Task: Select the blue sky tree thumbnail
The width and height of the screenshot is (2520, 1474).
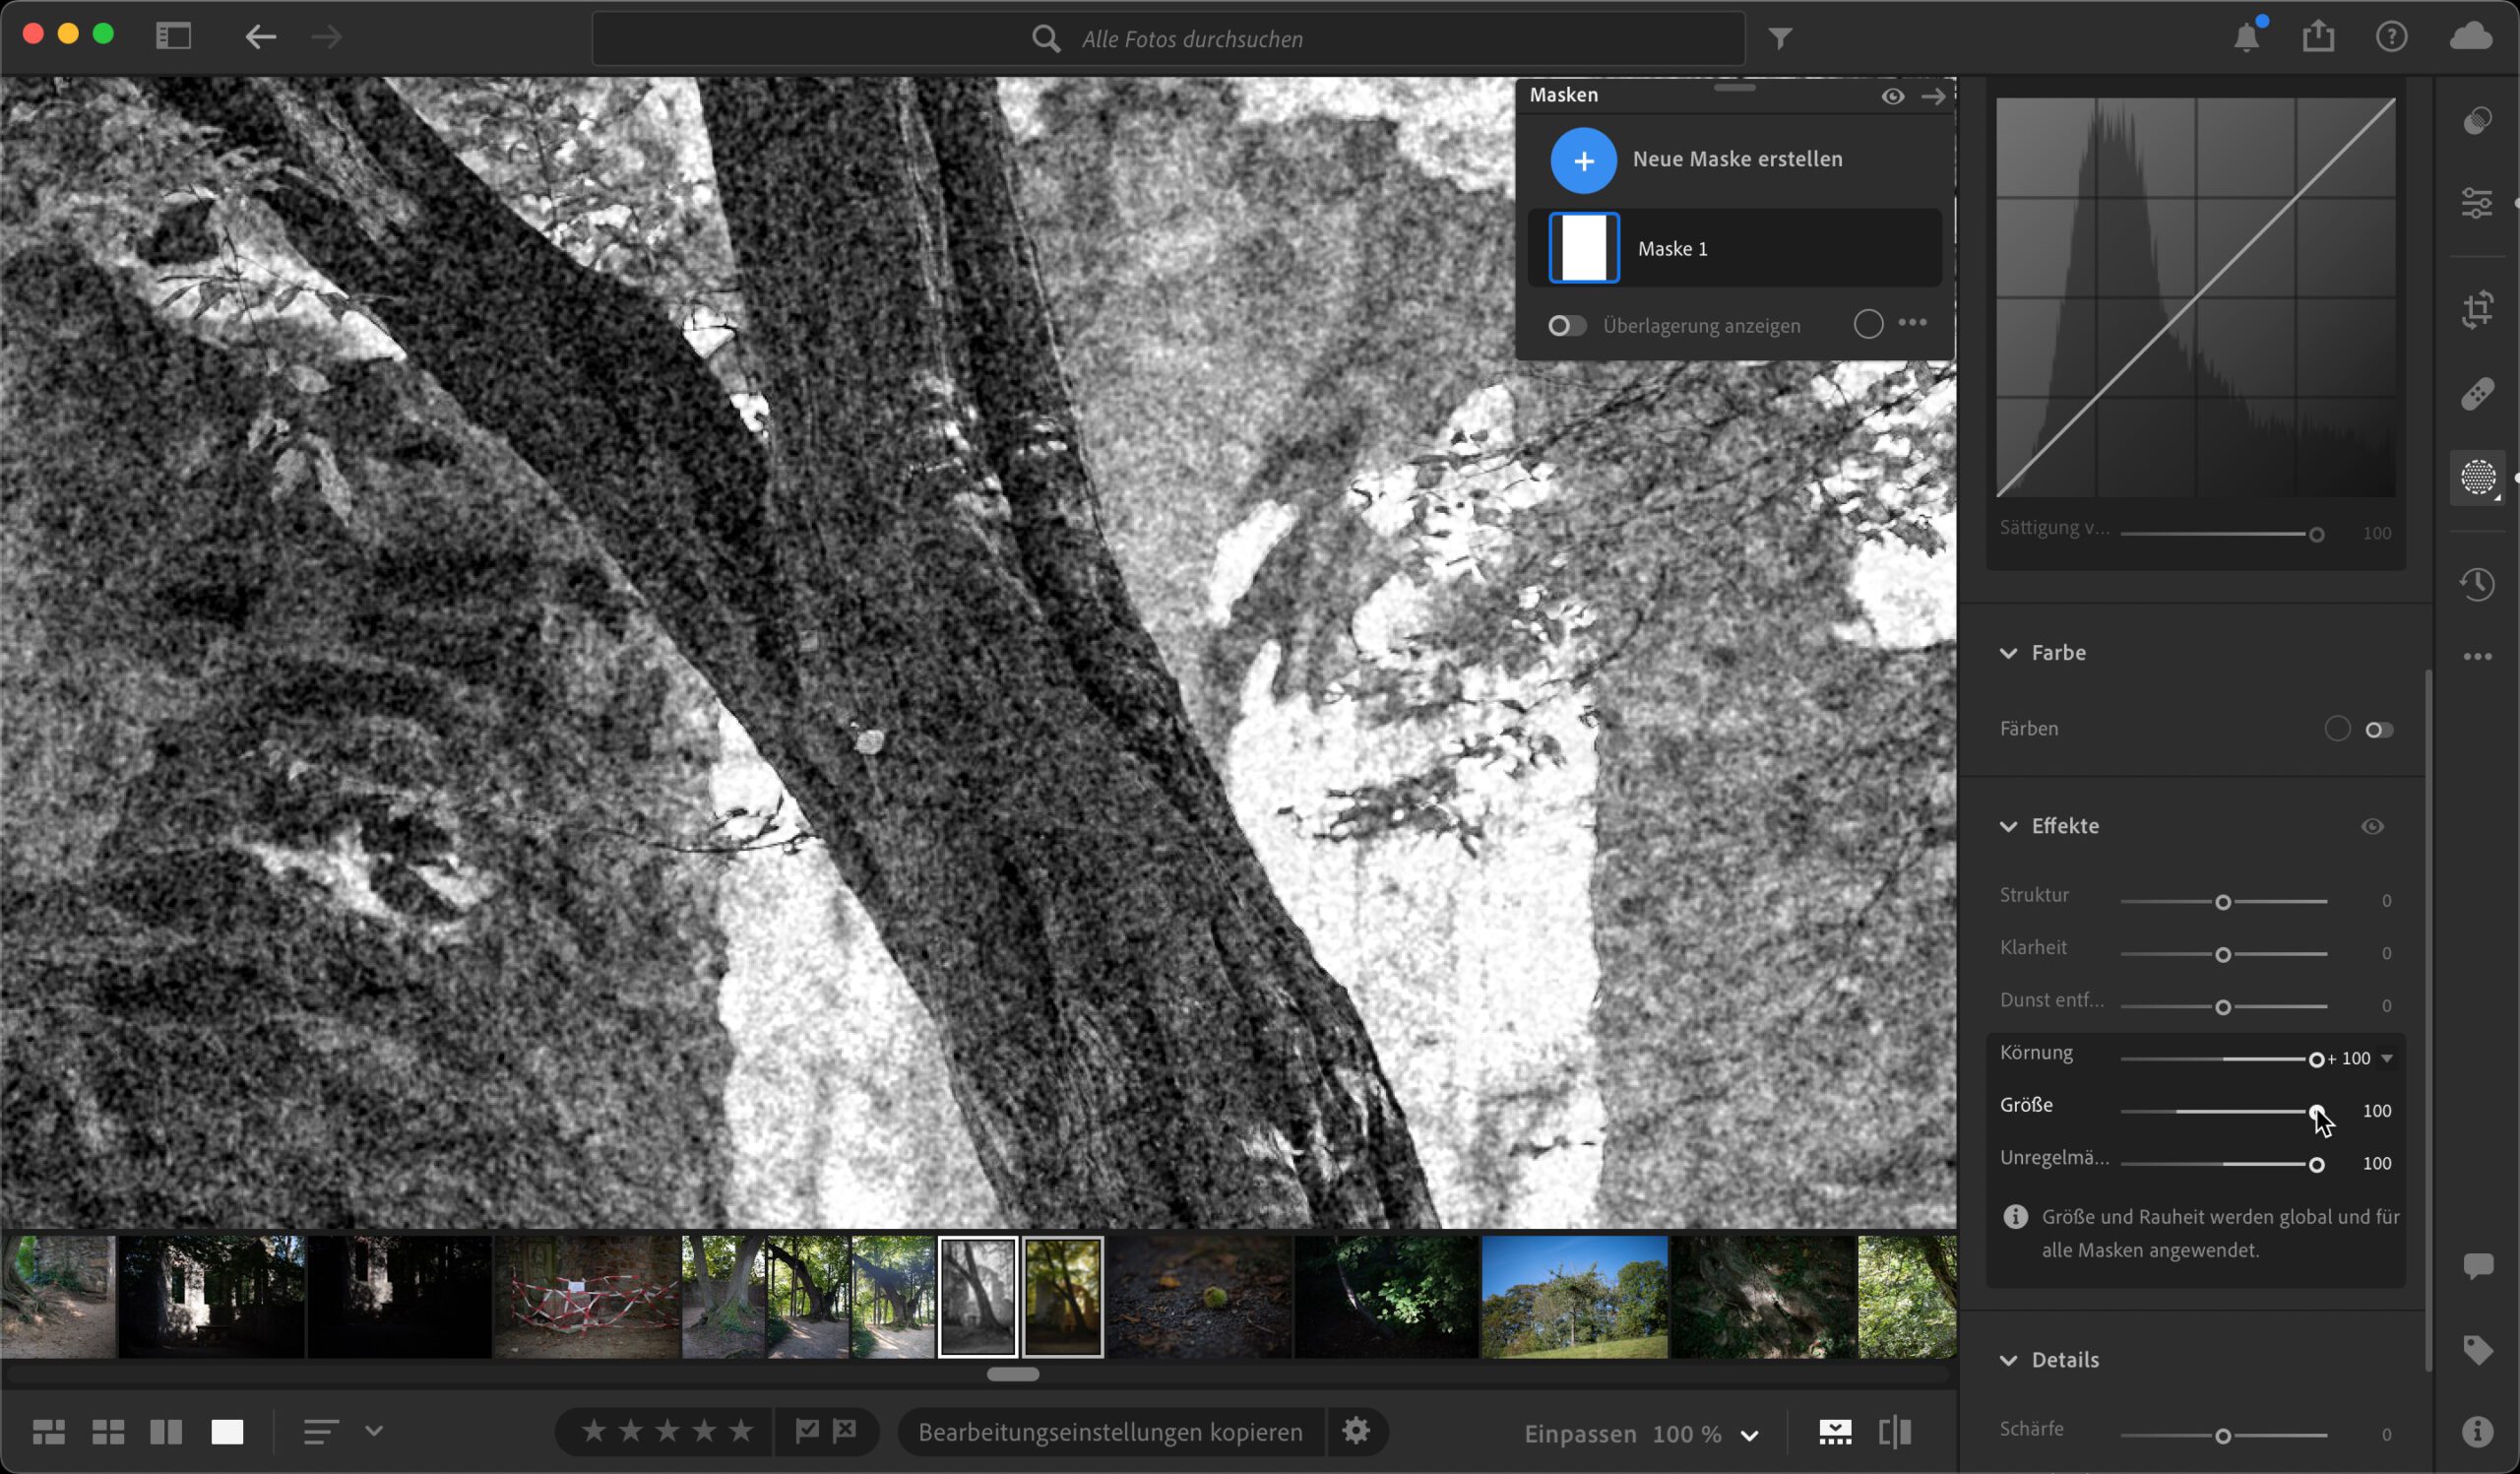Action: (1574, 1297)
